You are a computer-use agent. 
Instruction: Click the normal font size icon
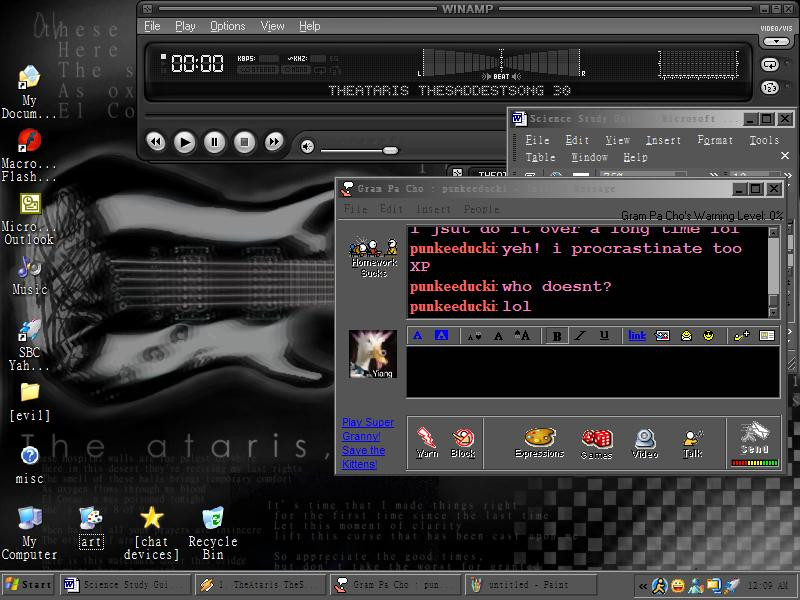point(498,336)
